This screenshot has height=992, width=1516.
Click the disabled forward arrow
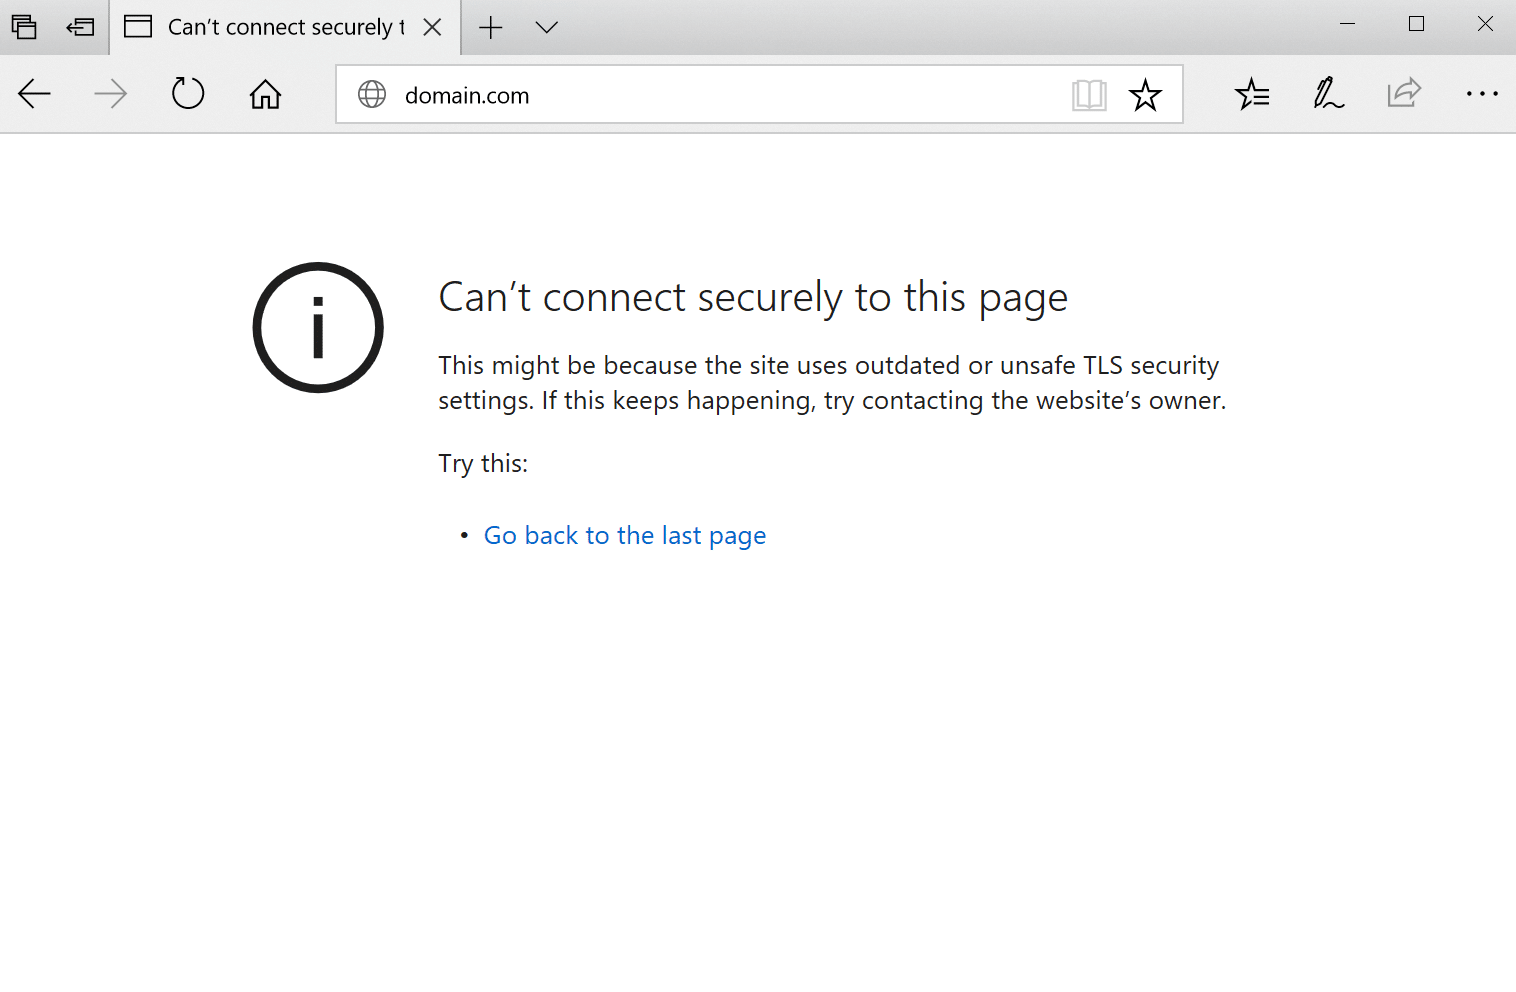tap(110, 94)
